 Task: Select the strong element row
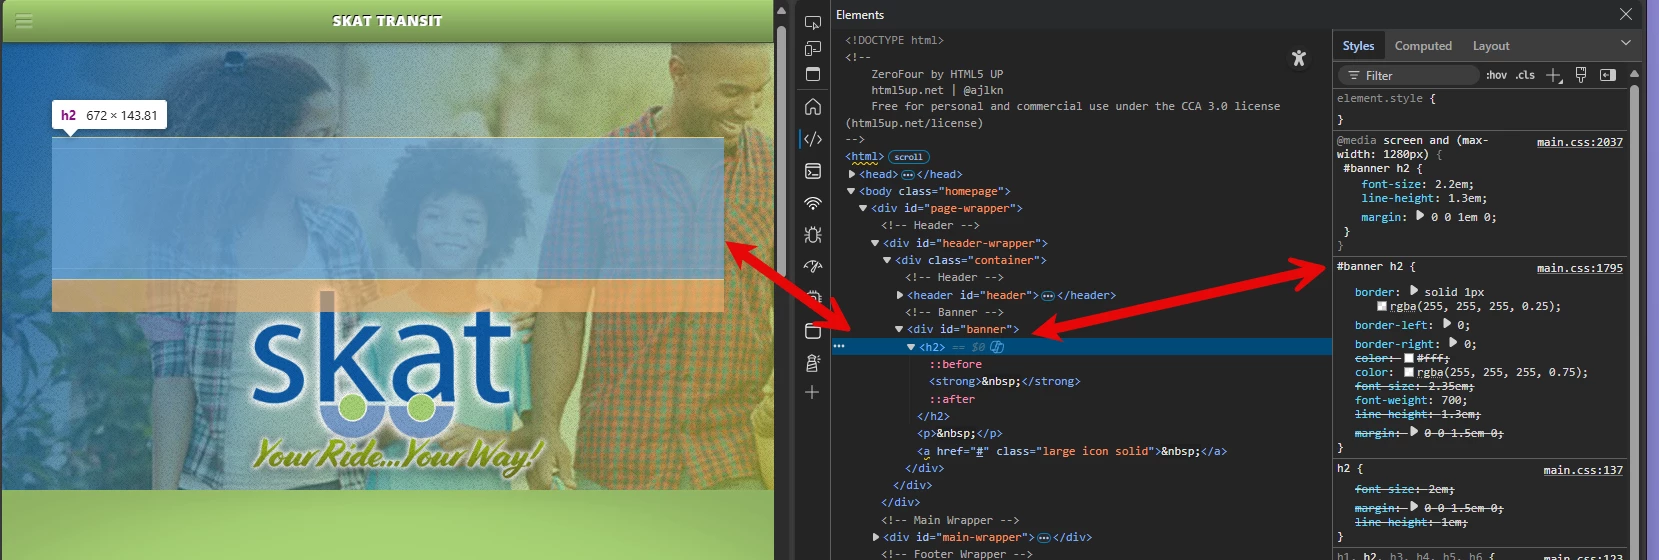(x=1004, y=381)
